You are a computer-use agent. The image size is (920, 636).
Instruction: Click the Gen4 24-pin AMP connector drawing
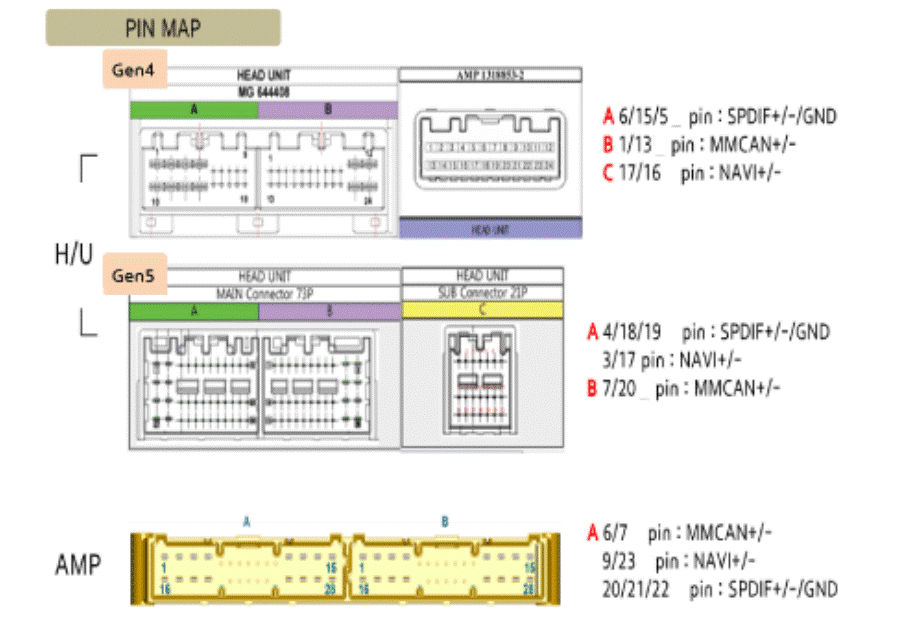click(x=491, y=150)
